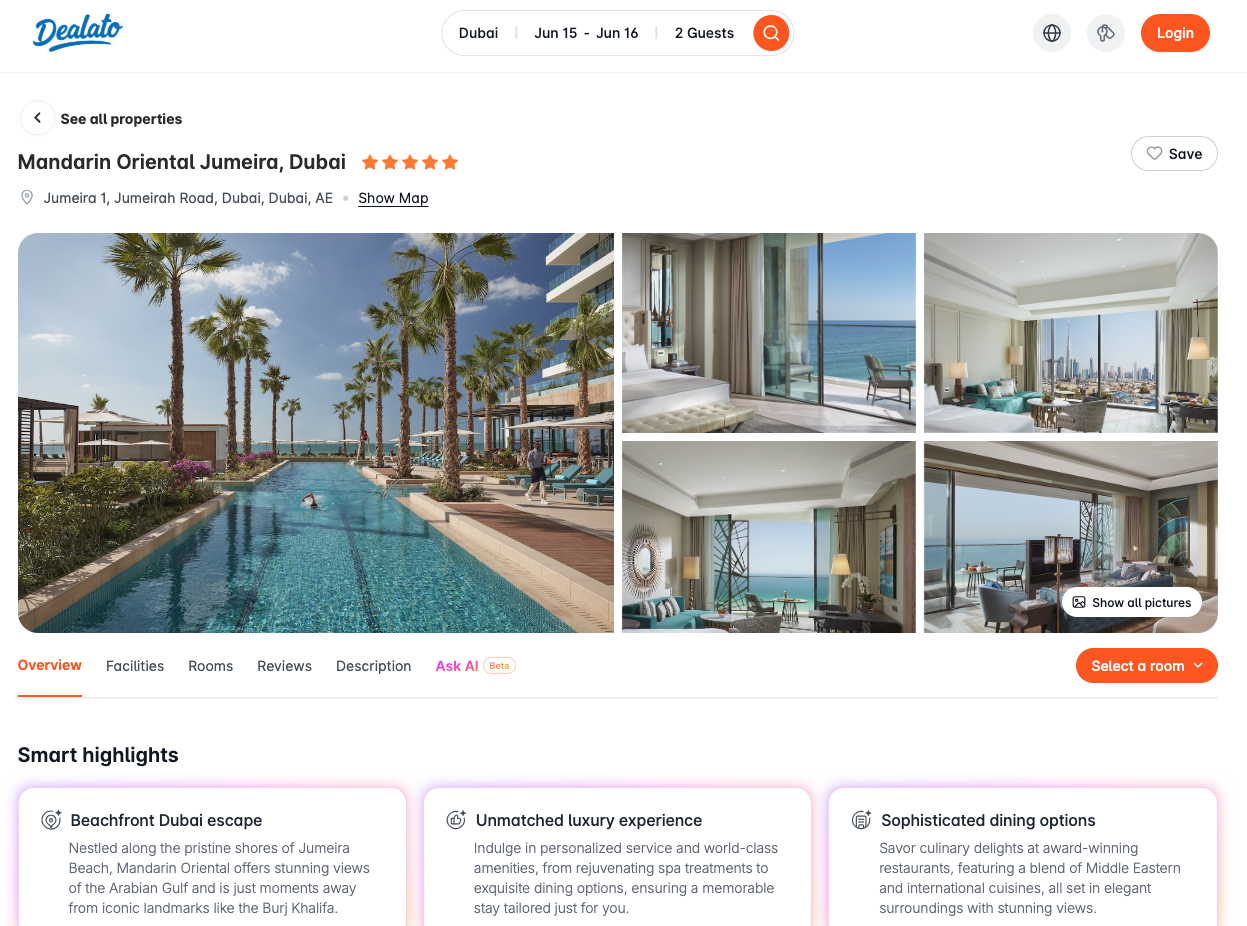Click the Beachfront Dubai escape highlight icon
Screen dimensions: 1247x926
51,820
